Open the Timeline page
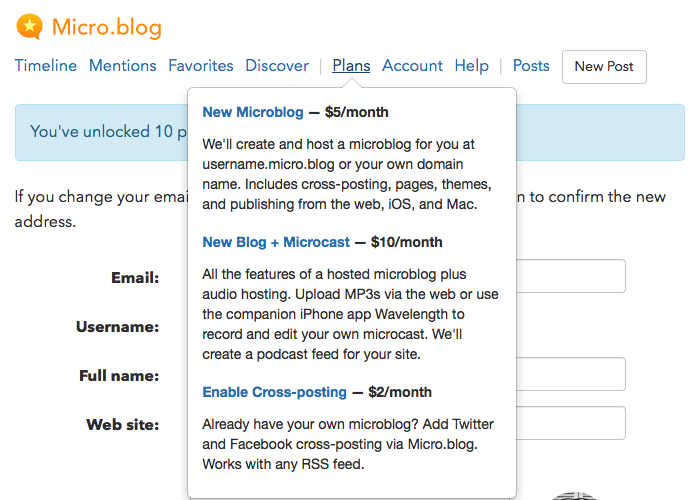The height and width of the screenshot is (500, 698). 46,65
